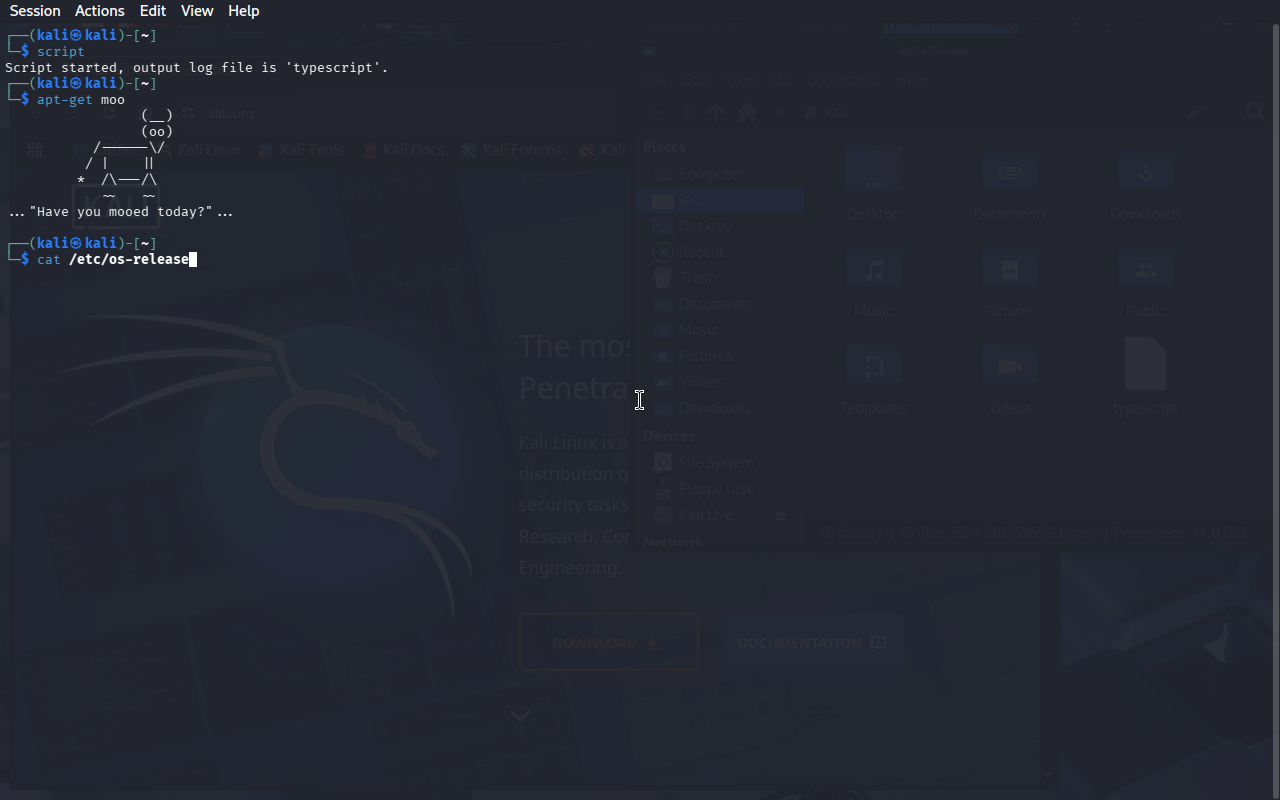This screenshot has height=800, width=1280.
Task: Select Trash in Places sidebar
Action: (697, 278)
